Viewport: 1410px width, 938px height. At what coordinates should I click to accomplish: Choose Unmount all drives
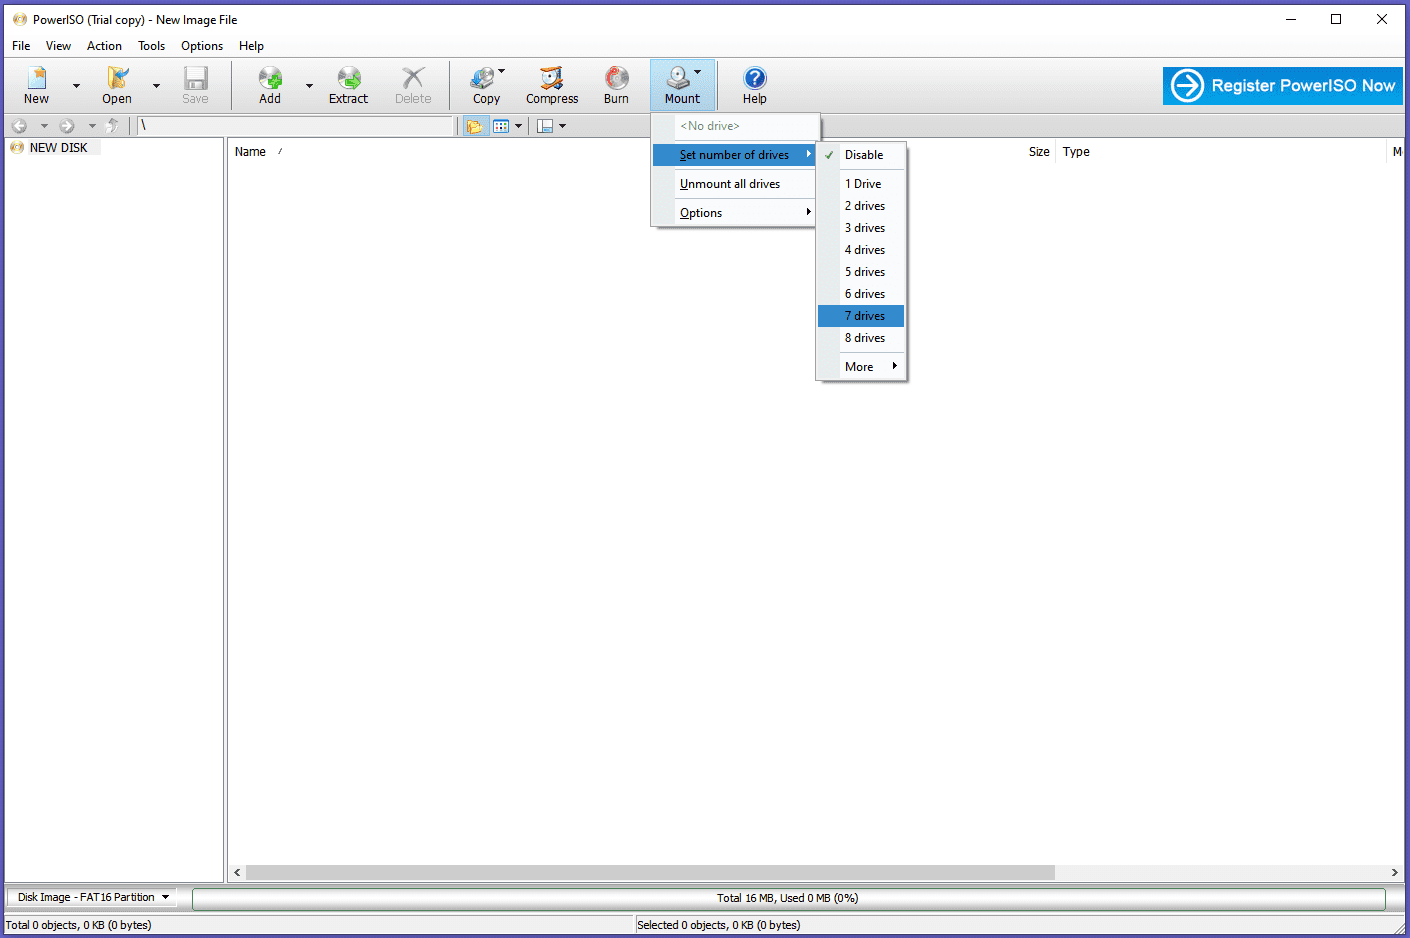click(734, 184)
